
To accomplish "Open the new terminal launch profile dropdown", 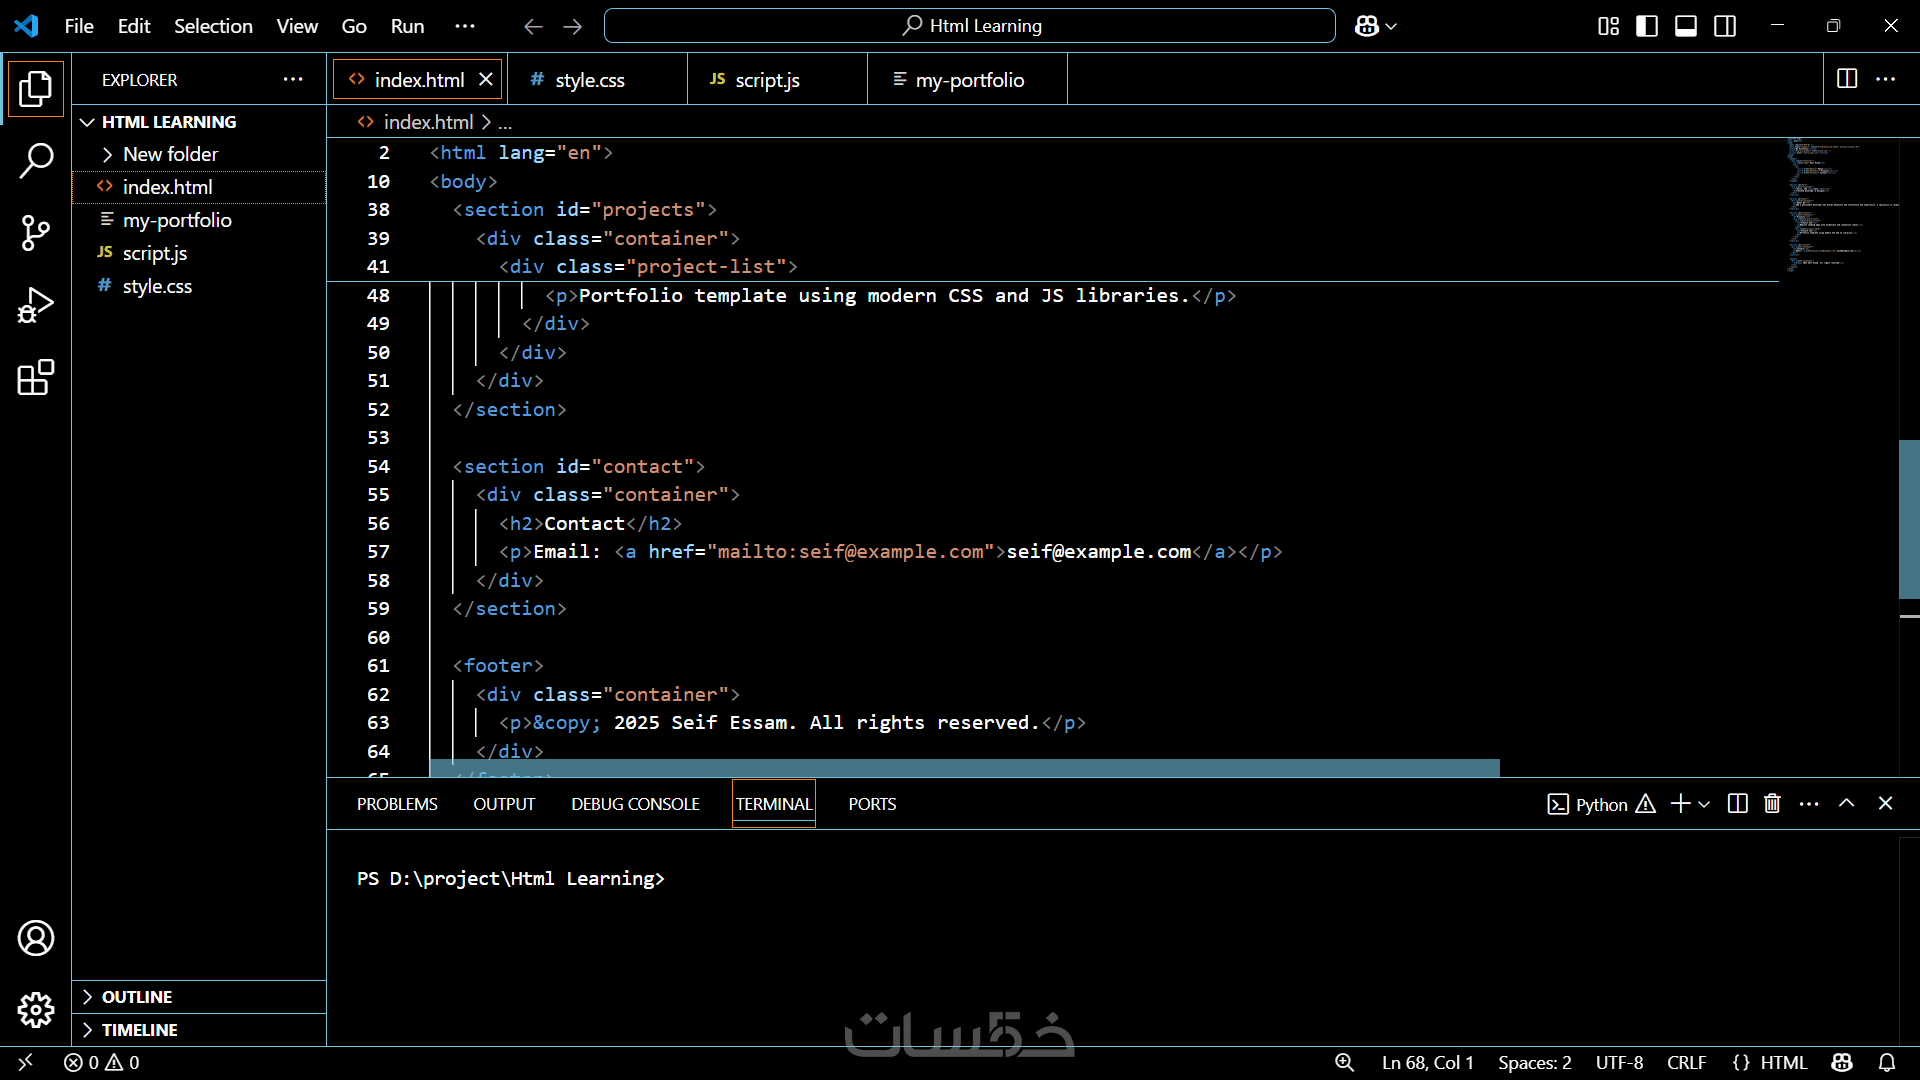I will (1704, 804).
